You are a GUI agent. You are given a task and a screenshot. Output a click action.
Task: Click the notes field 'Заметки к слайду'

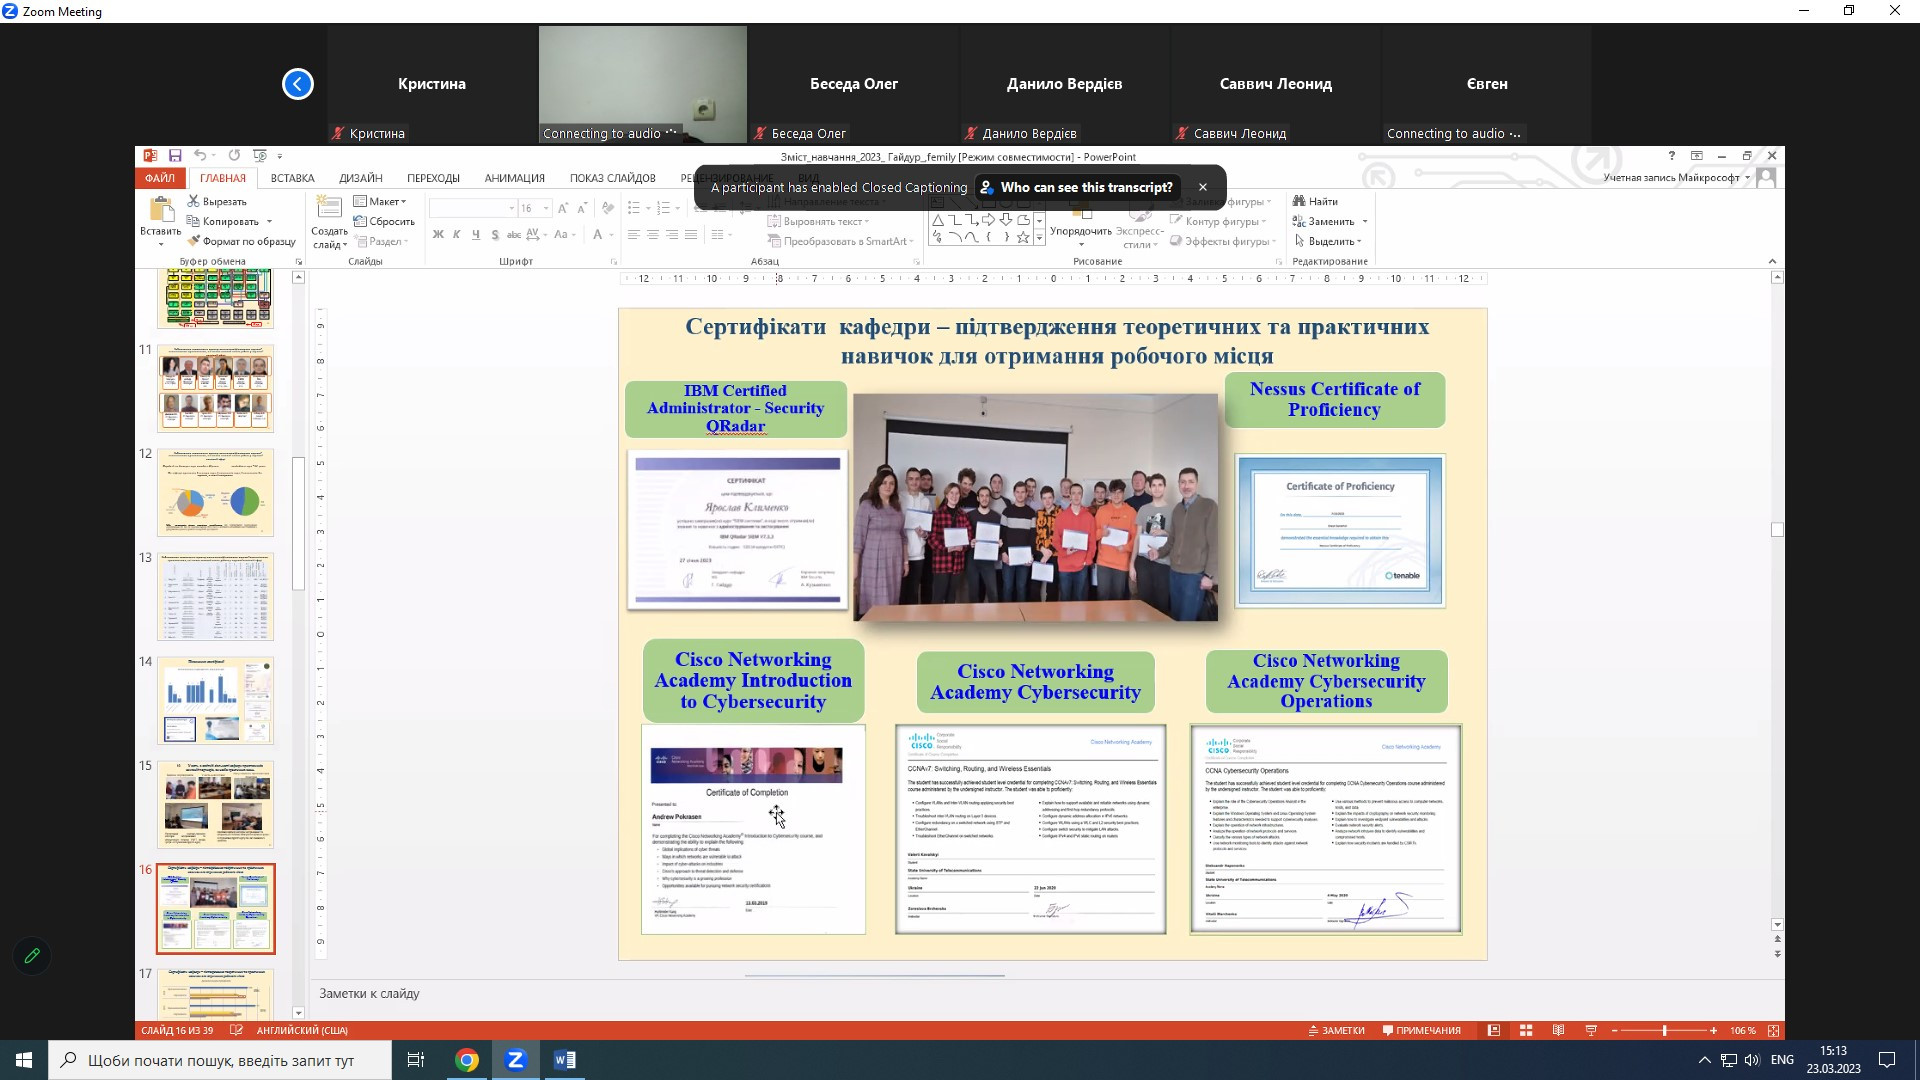tap(369, 994)
